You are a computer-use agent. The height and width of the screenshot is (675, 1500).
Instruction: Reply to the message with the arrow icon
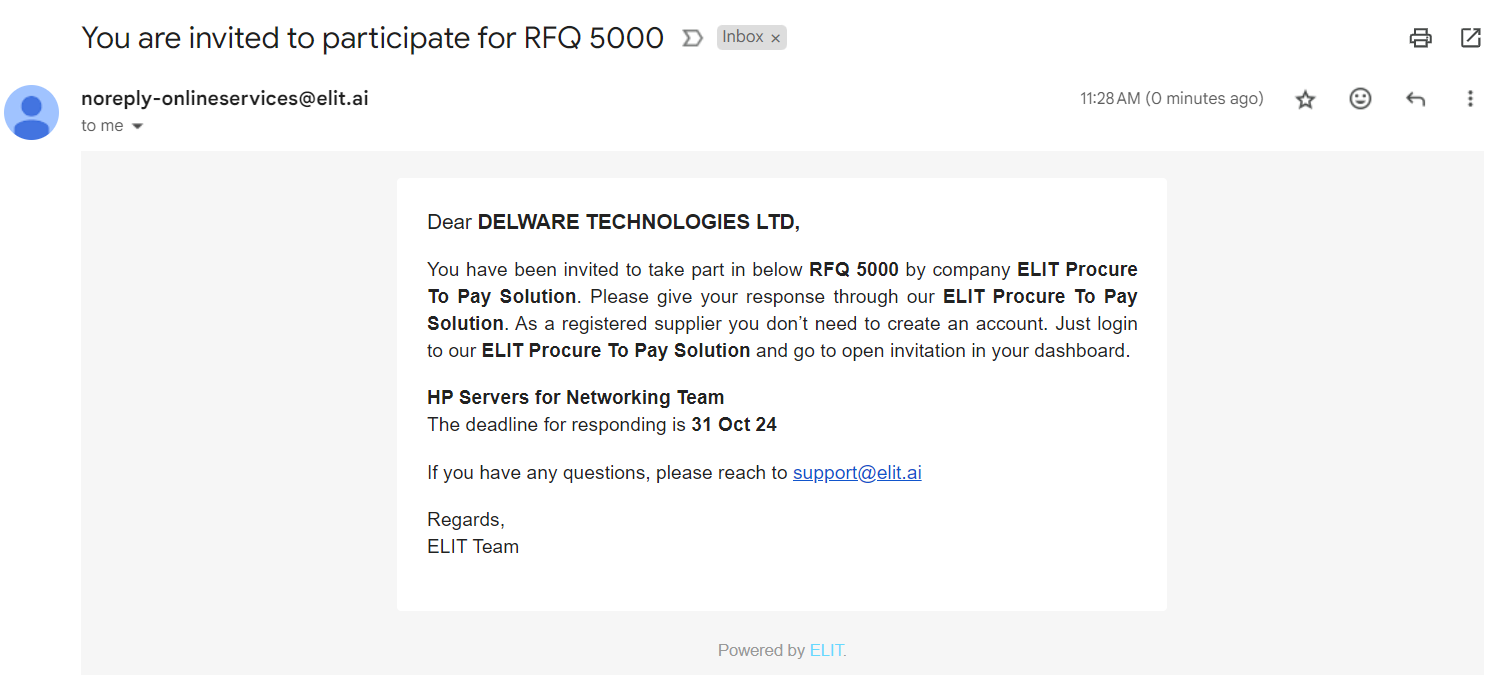(x=1415, y=99)
